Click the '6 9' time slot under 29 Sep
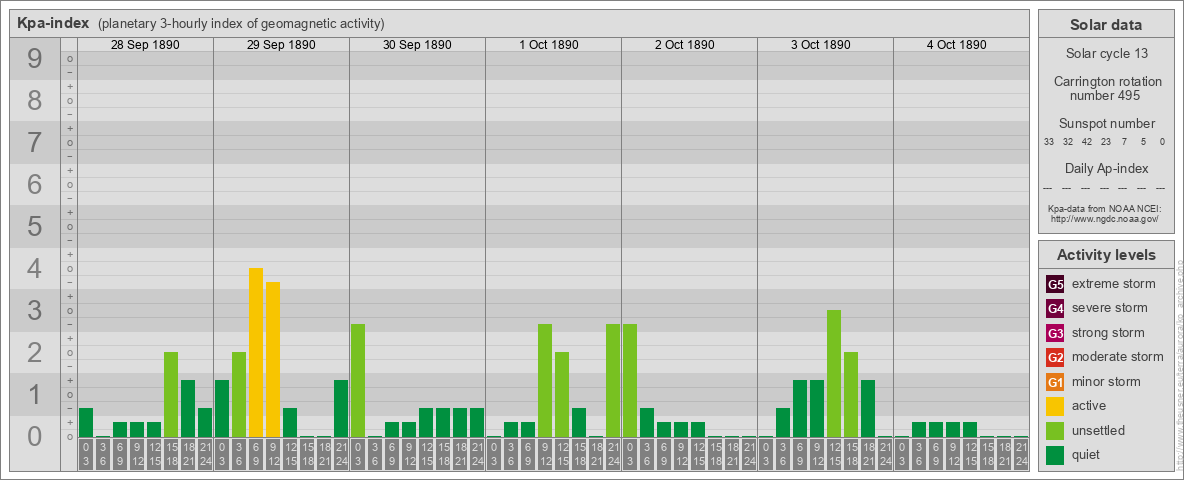Image resolution: width=1184 pixels, height=480 pixels. (256, 455)
